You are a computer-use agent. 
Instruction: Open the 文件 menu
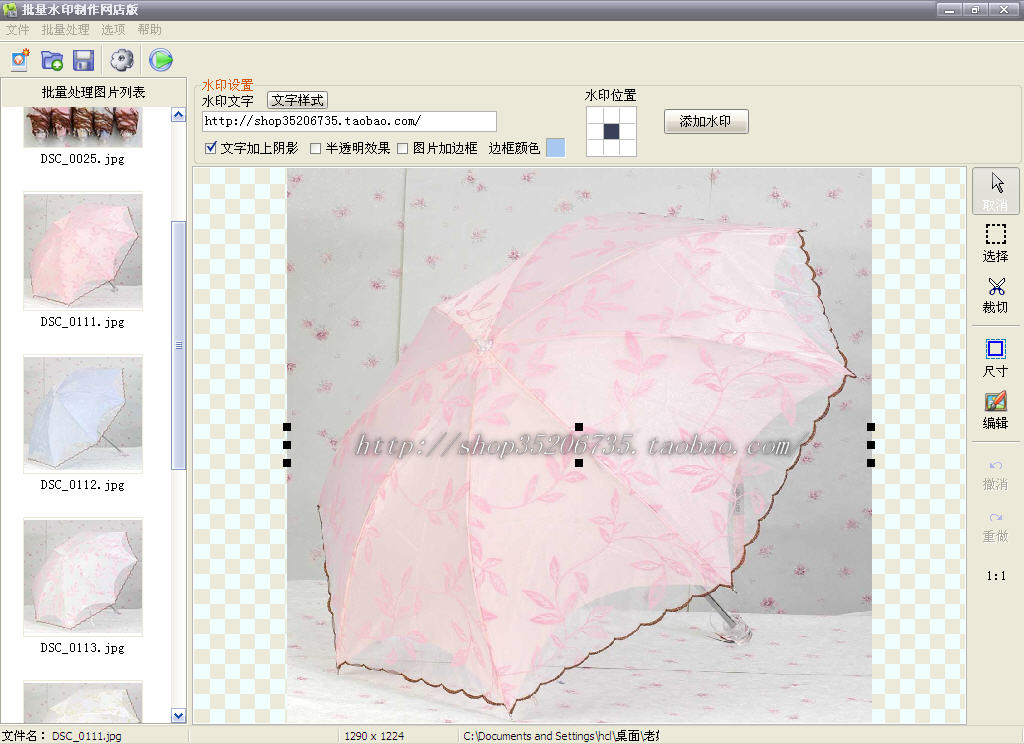pyautogui.click(x=18, y=29)
